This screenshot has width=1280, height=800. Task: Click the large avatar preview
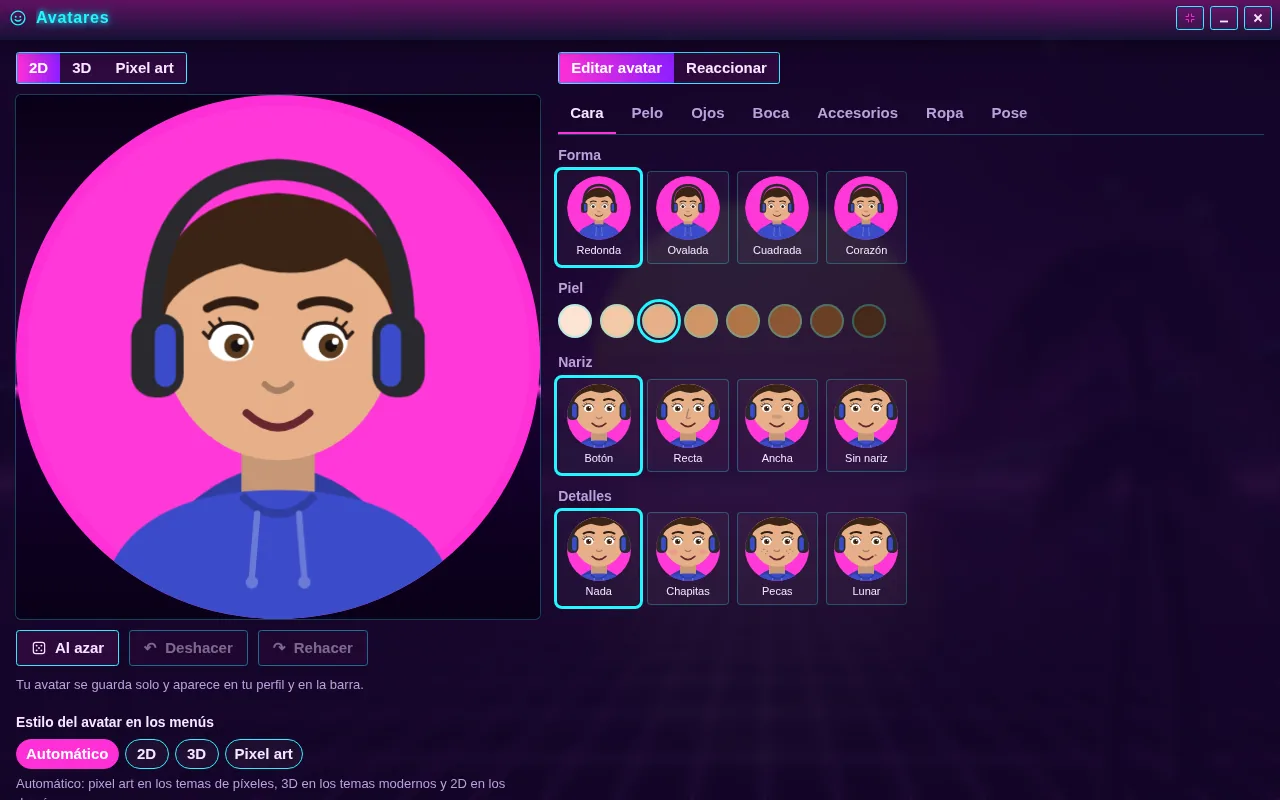pos(278,357)
